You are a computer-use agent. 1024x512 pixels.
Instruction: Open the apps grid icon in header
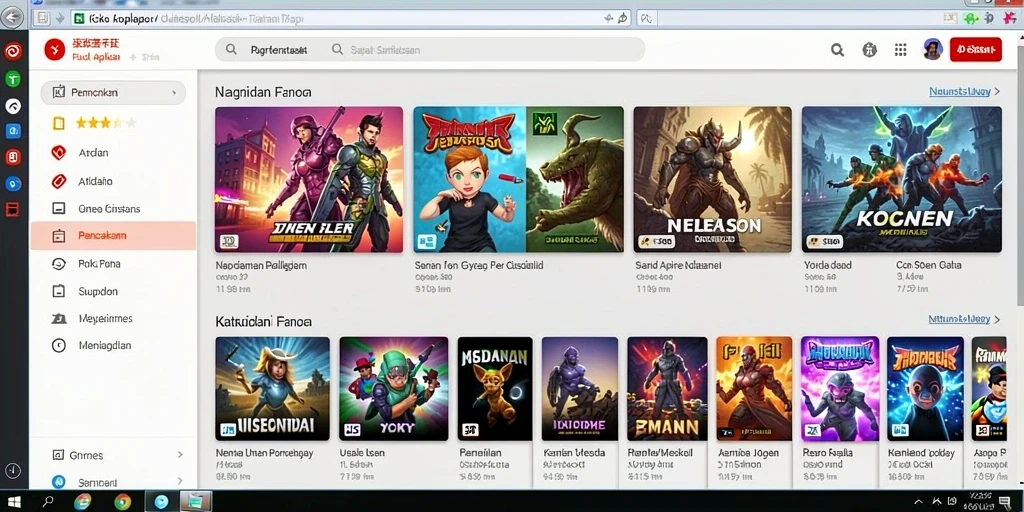coord(901,50)
